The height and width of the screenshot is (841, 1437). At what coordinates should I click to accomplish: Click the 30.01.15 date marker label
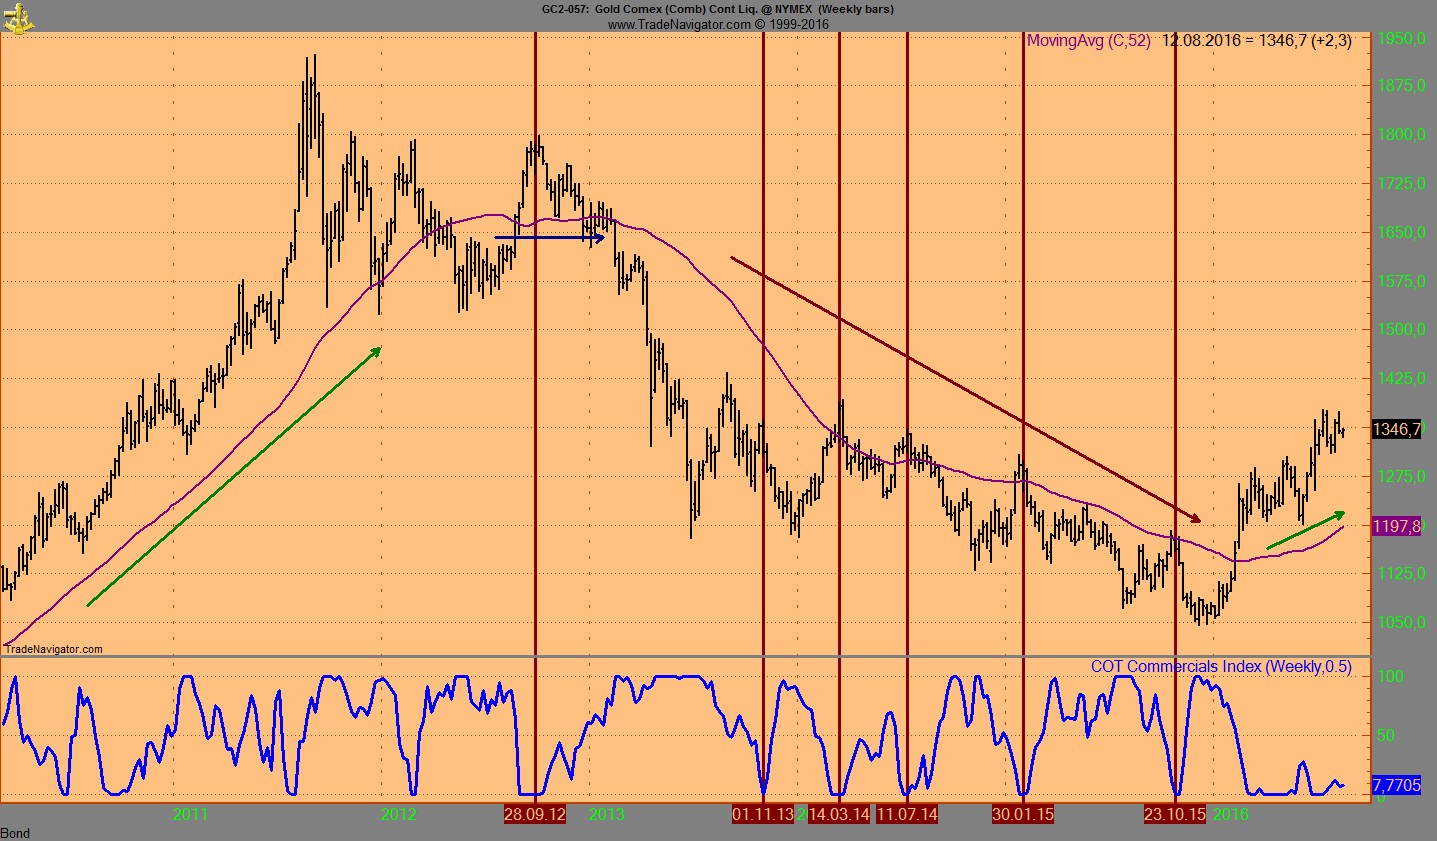pyautogui.click(x=1023, y=814)
